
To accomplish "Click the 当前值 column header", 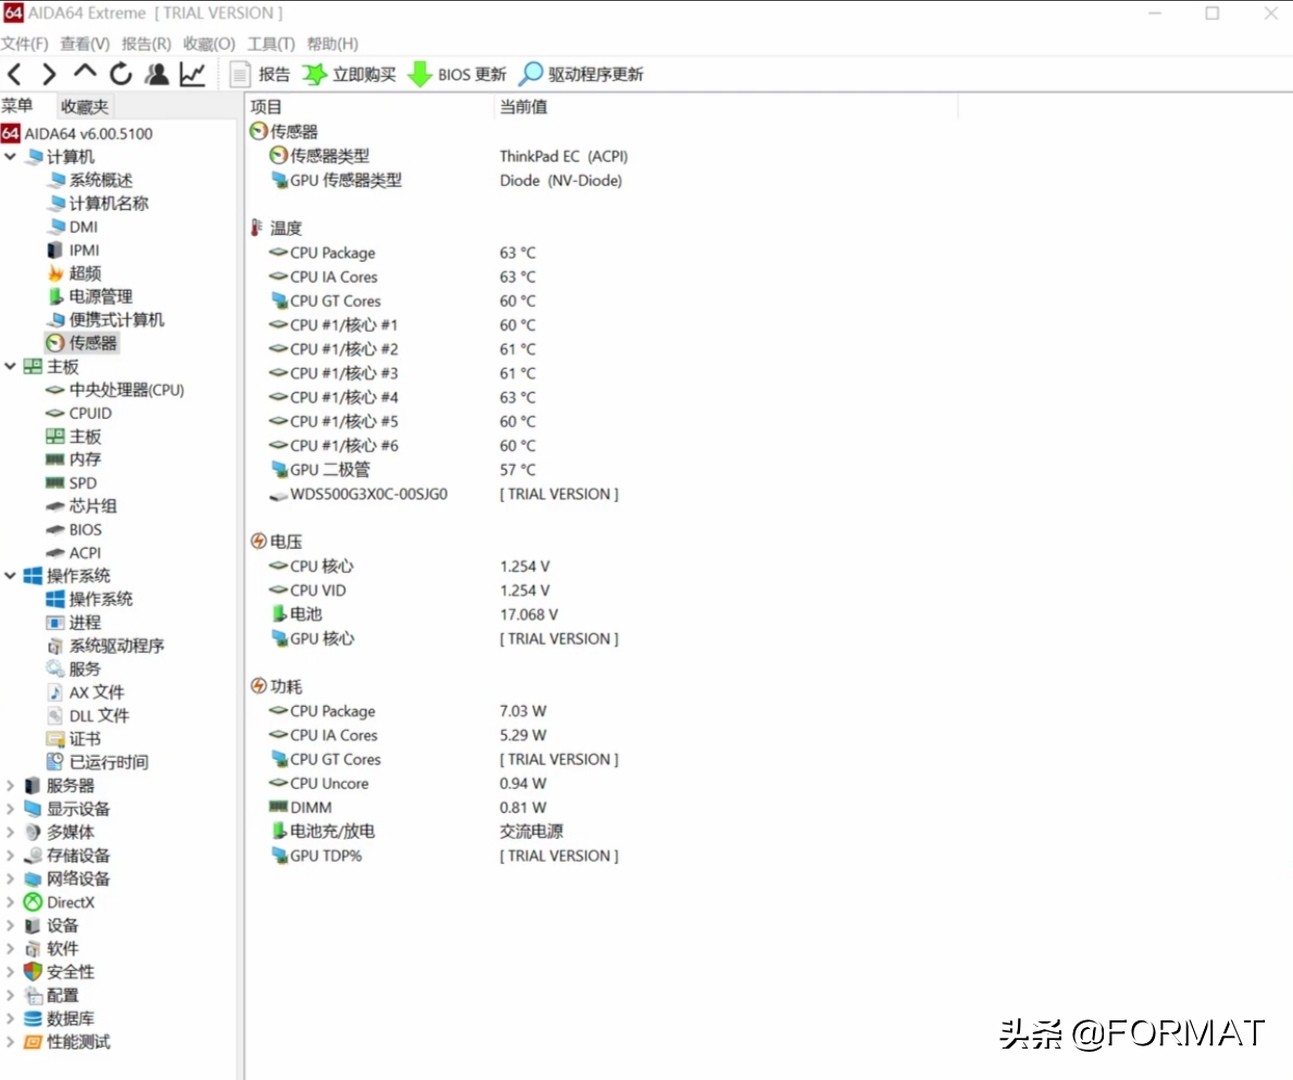I will (726, 107).
